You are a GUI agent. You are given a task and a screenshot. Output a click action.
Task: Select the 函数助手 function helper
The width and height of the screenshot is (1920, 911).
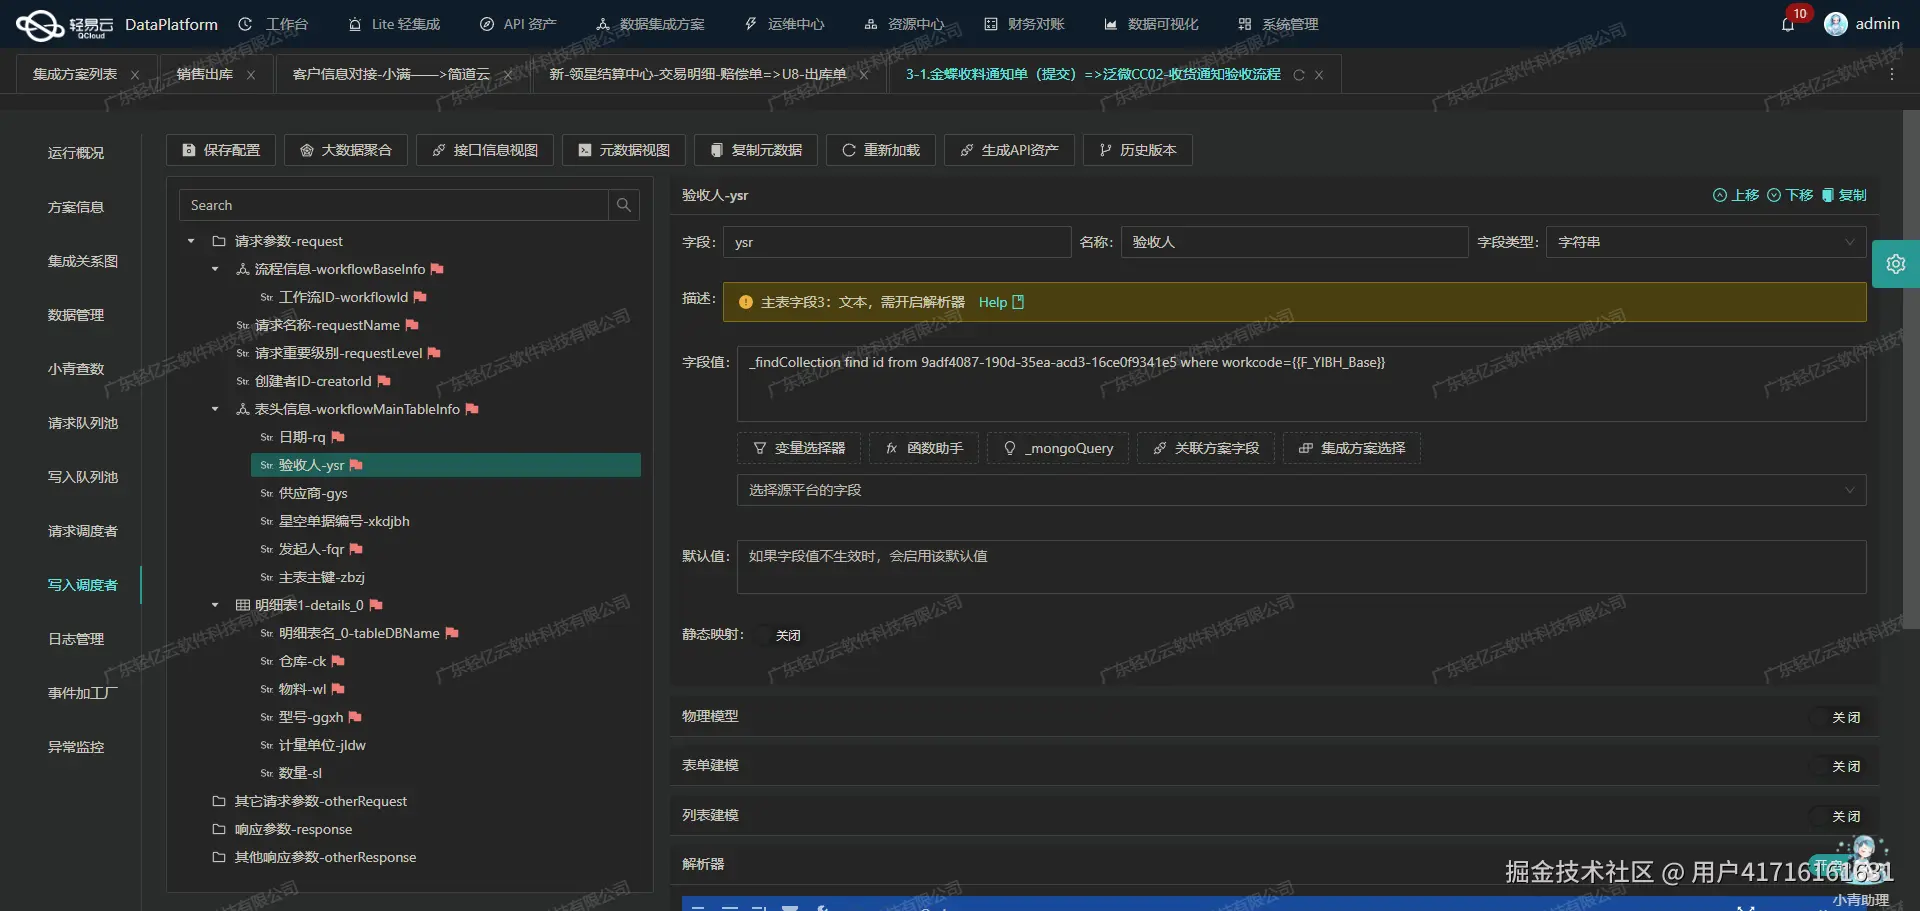click(922, 448)
